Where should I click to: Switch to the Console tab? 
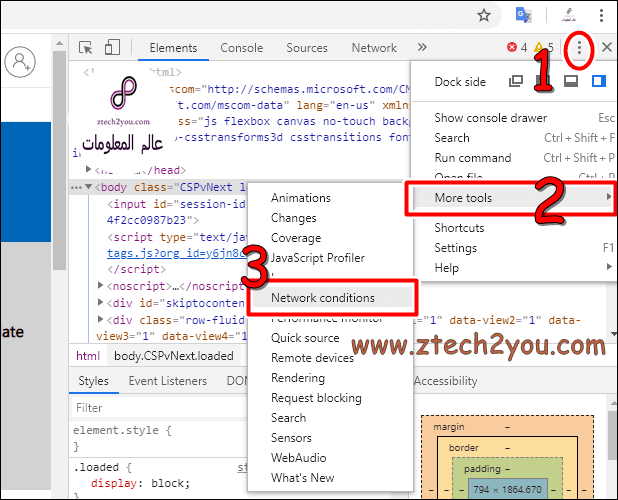pos(242,48)
